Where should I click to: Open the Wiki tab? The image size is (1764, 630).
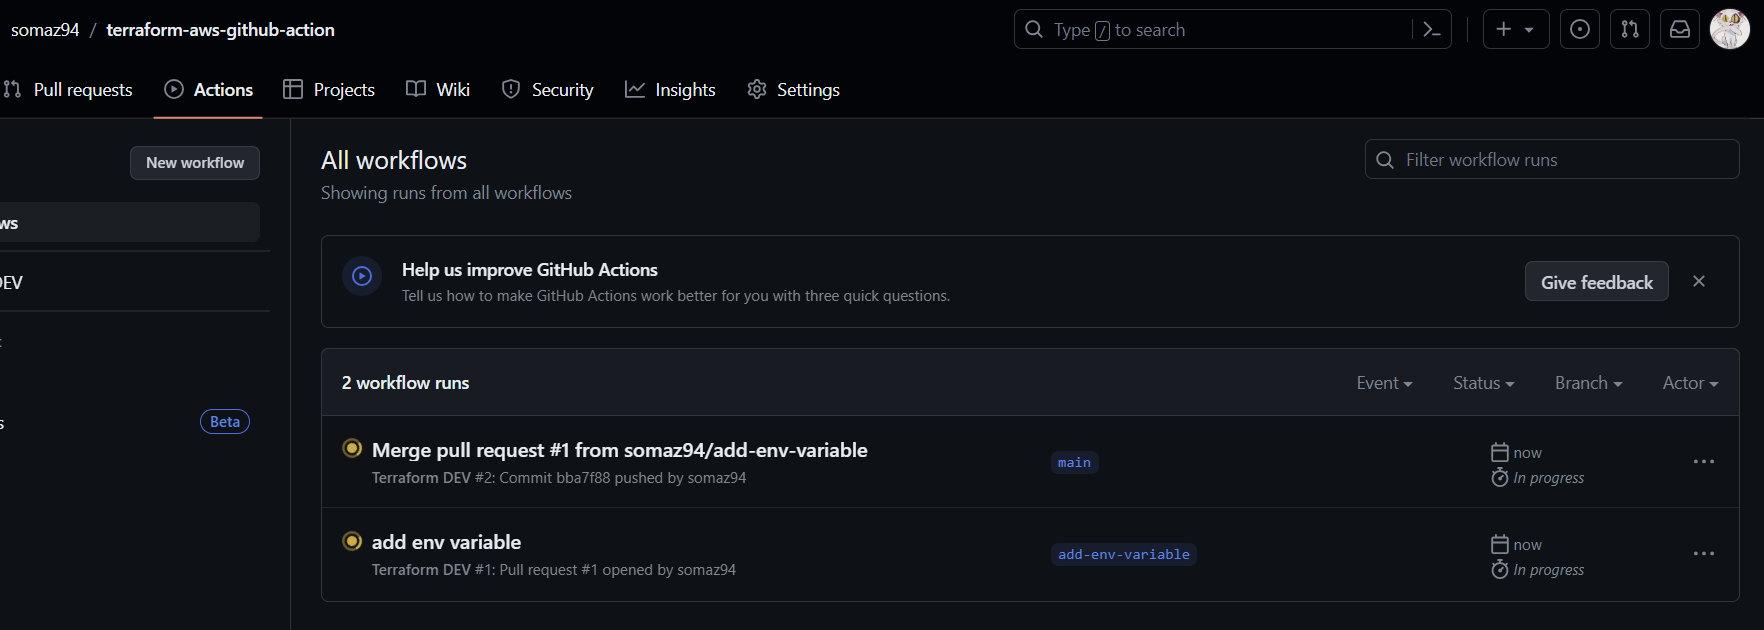tap(438, 90)
